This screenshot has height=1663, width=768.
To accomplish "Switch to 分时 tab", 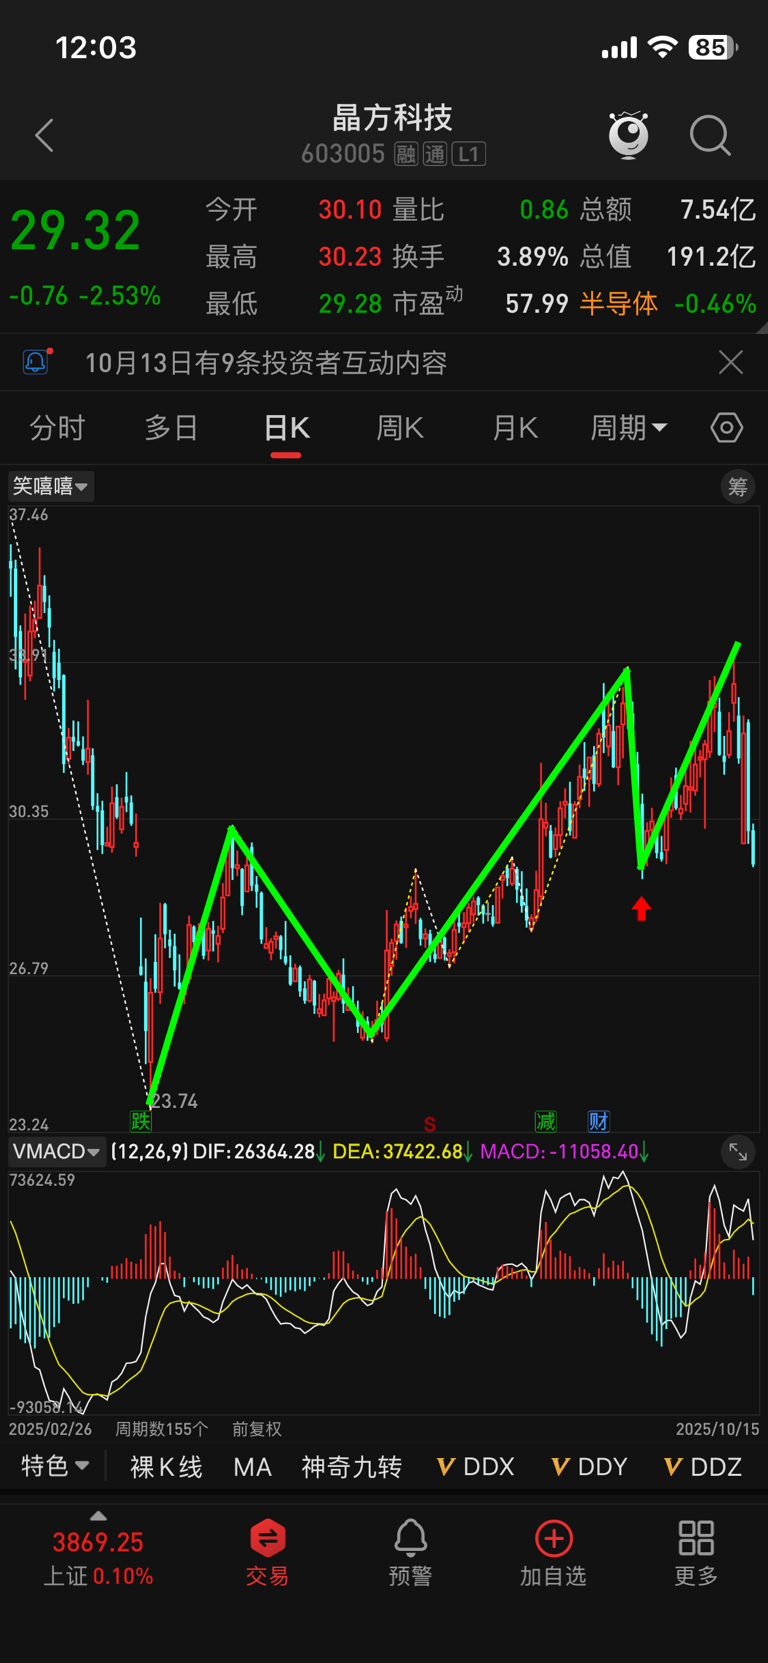I will (57, 428).
